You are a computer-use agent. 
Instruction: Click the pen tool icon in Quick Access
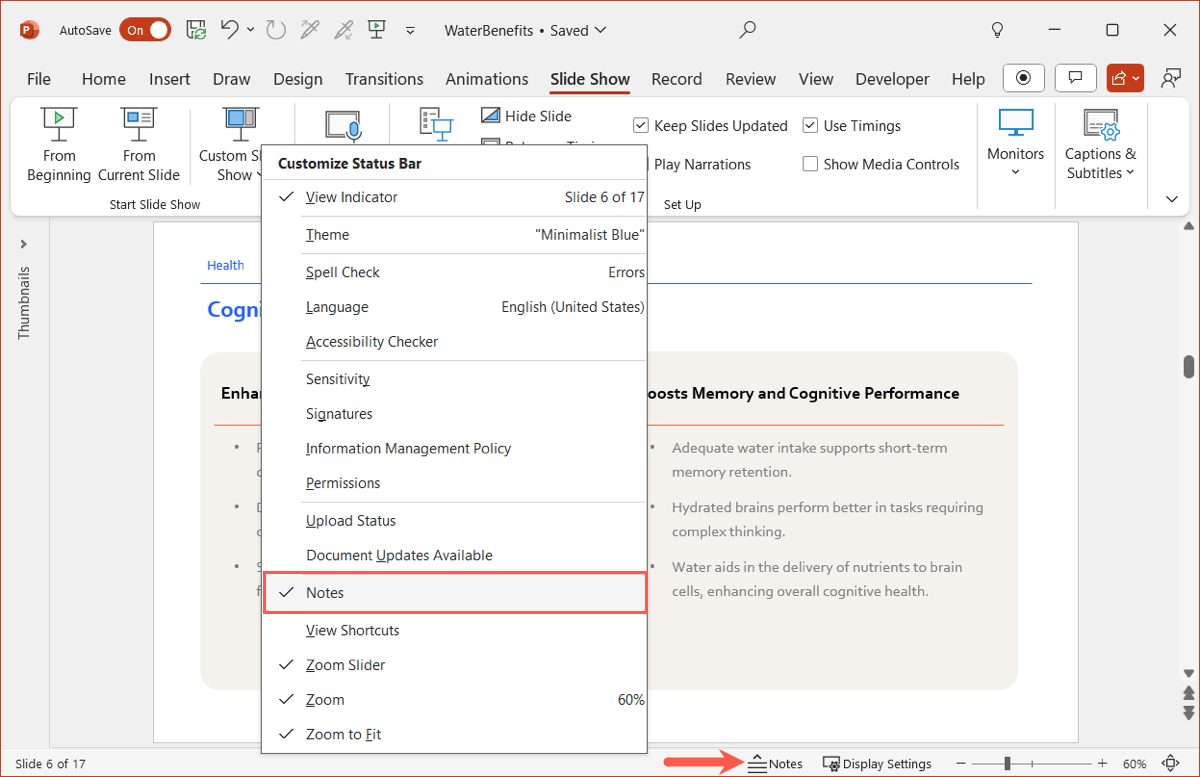[309, 30]
